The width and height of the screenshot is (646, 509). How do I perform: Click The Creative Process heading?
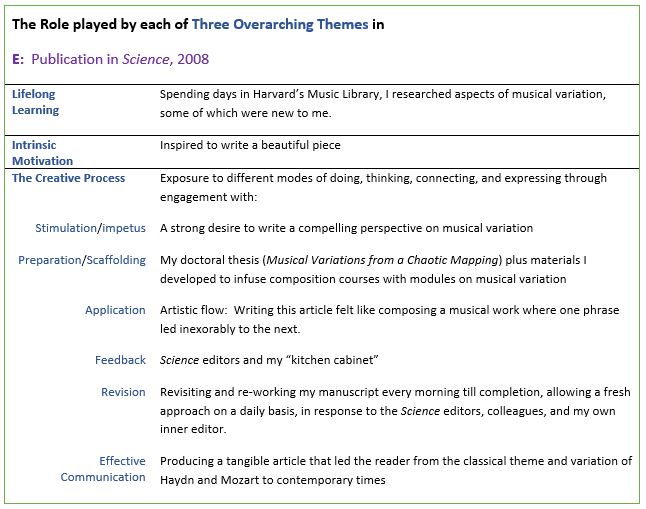tap(68, 178)
